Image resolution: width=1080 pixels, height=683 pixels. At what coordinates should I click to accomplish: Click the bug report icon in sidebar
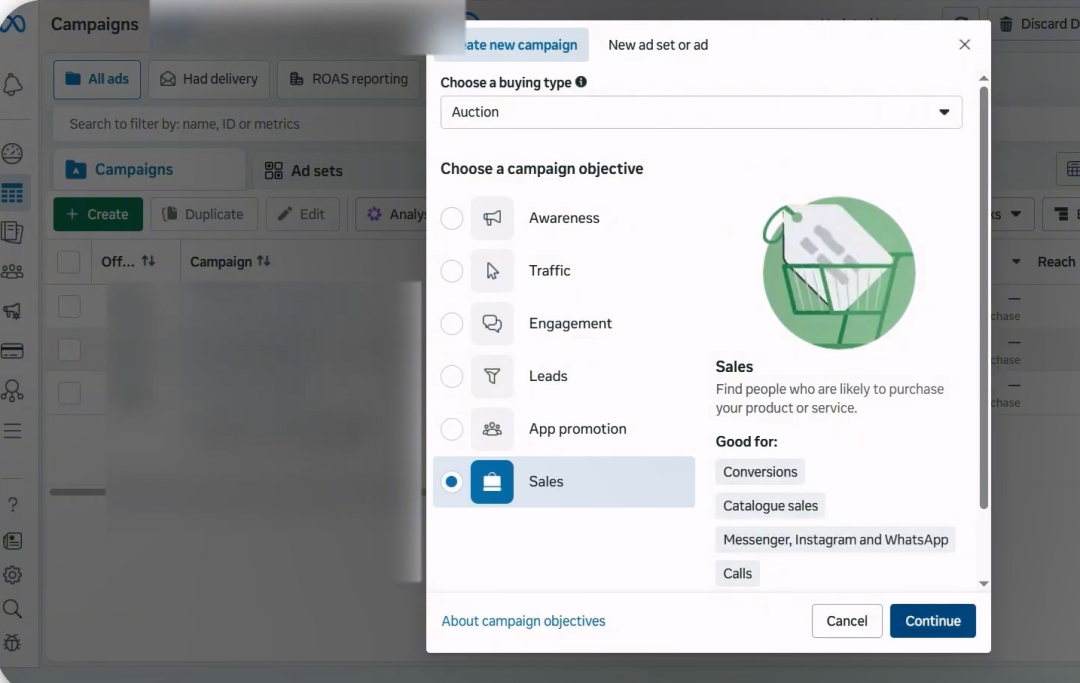[12, 642]
